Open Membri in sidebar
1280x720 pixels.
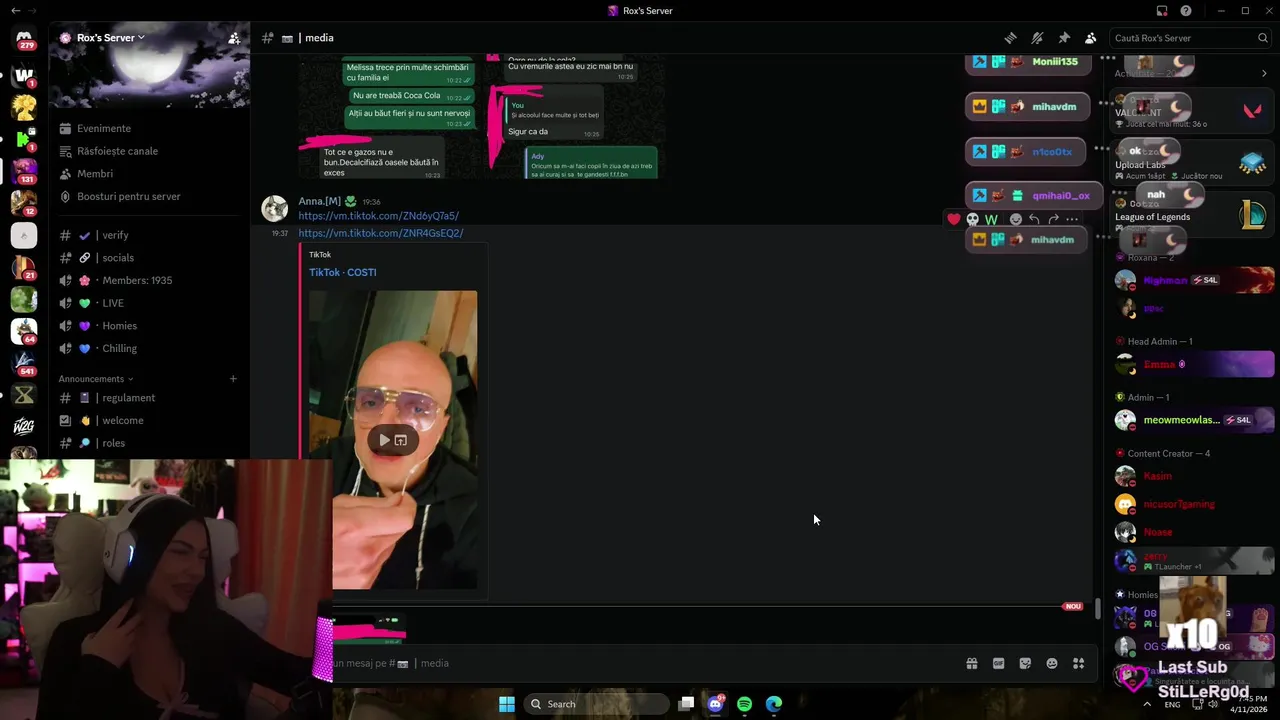click(150, 174)
